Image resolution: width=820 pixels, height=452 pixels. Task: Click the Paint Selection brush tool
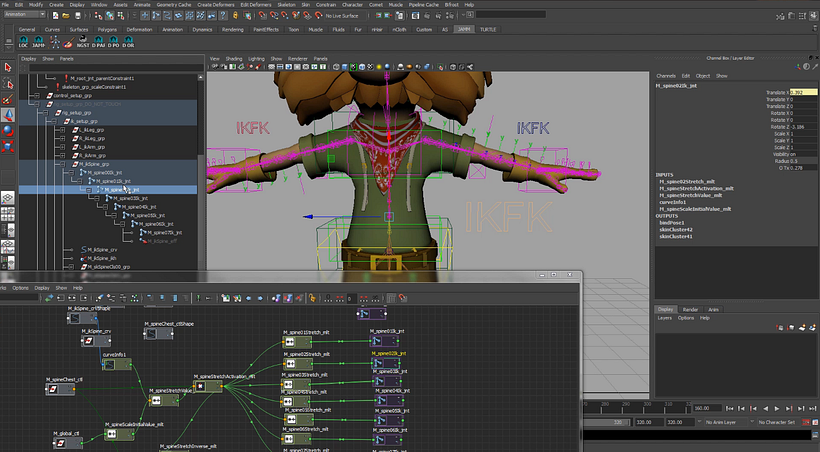pyautogui.click(x=8, y=100)
